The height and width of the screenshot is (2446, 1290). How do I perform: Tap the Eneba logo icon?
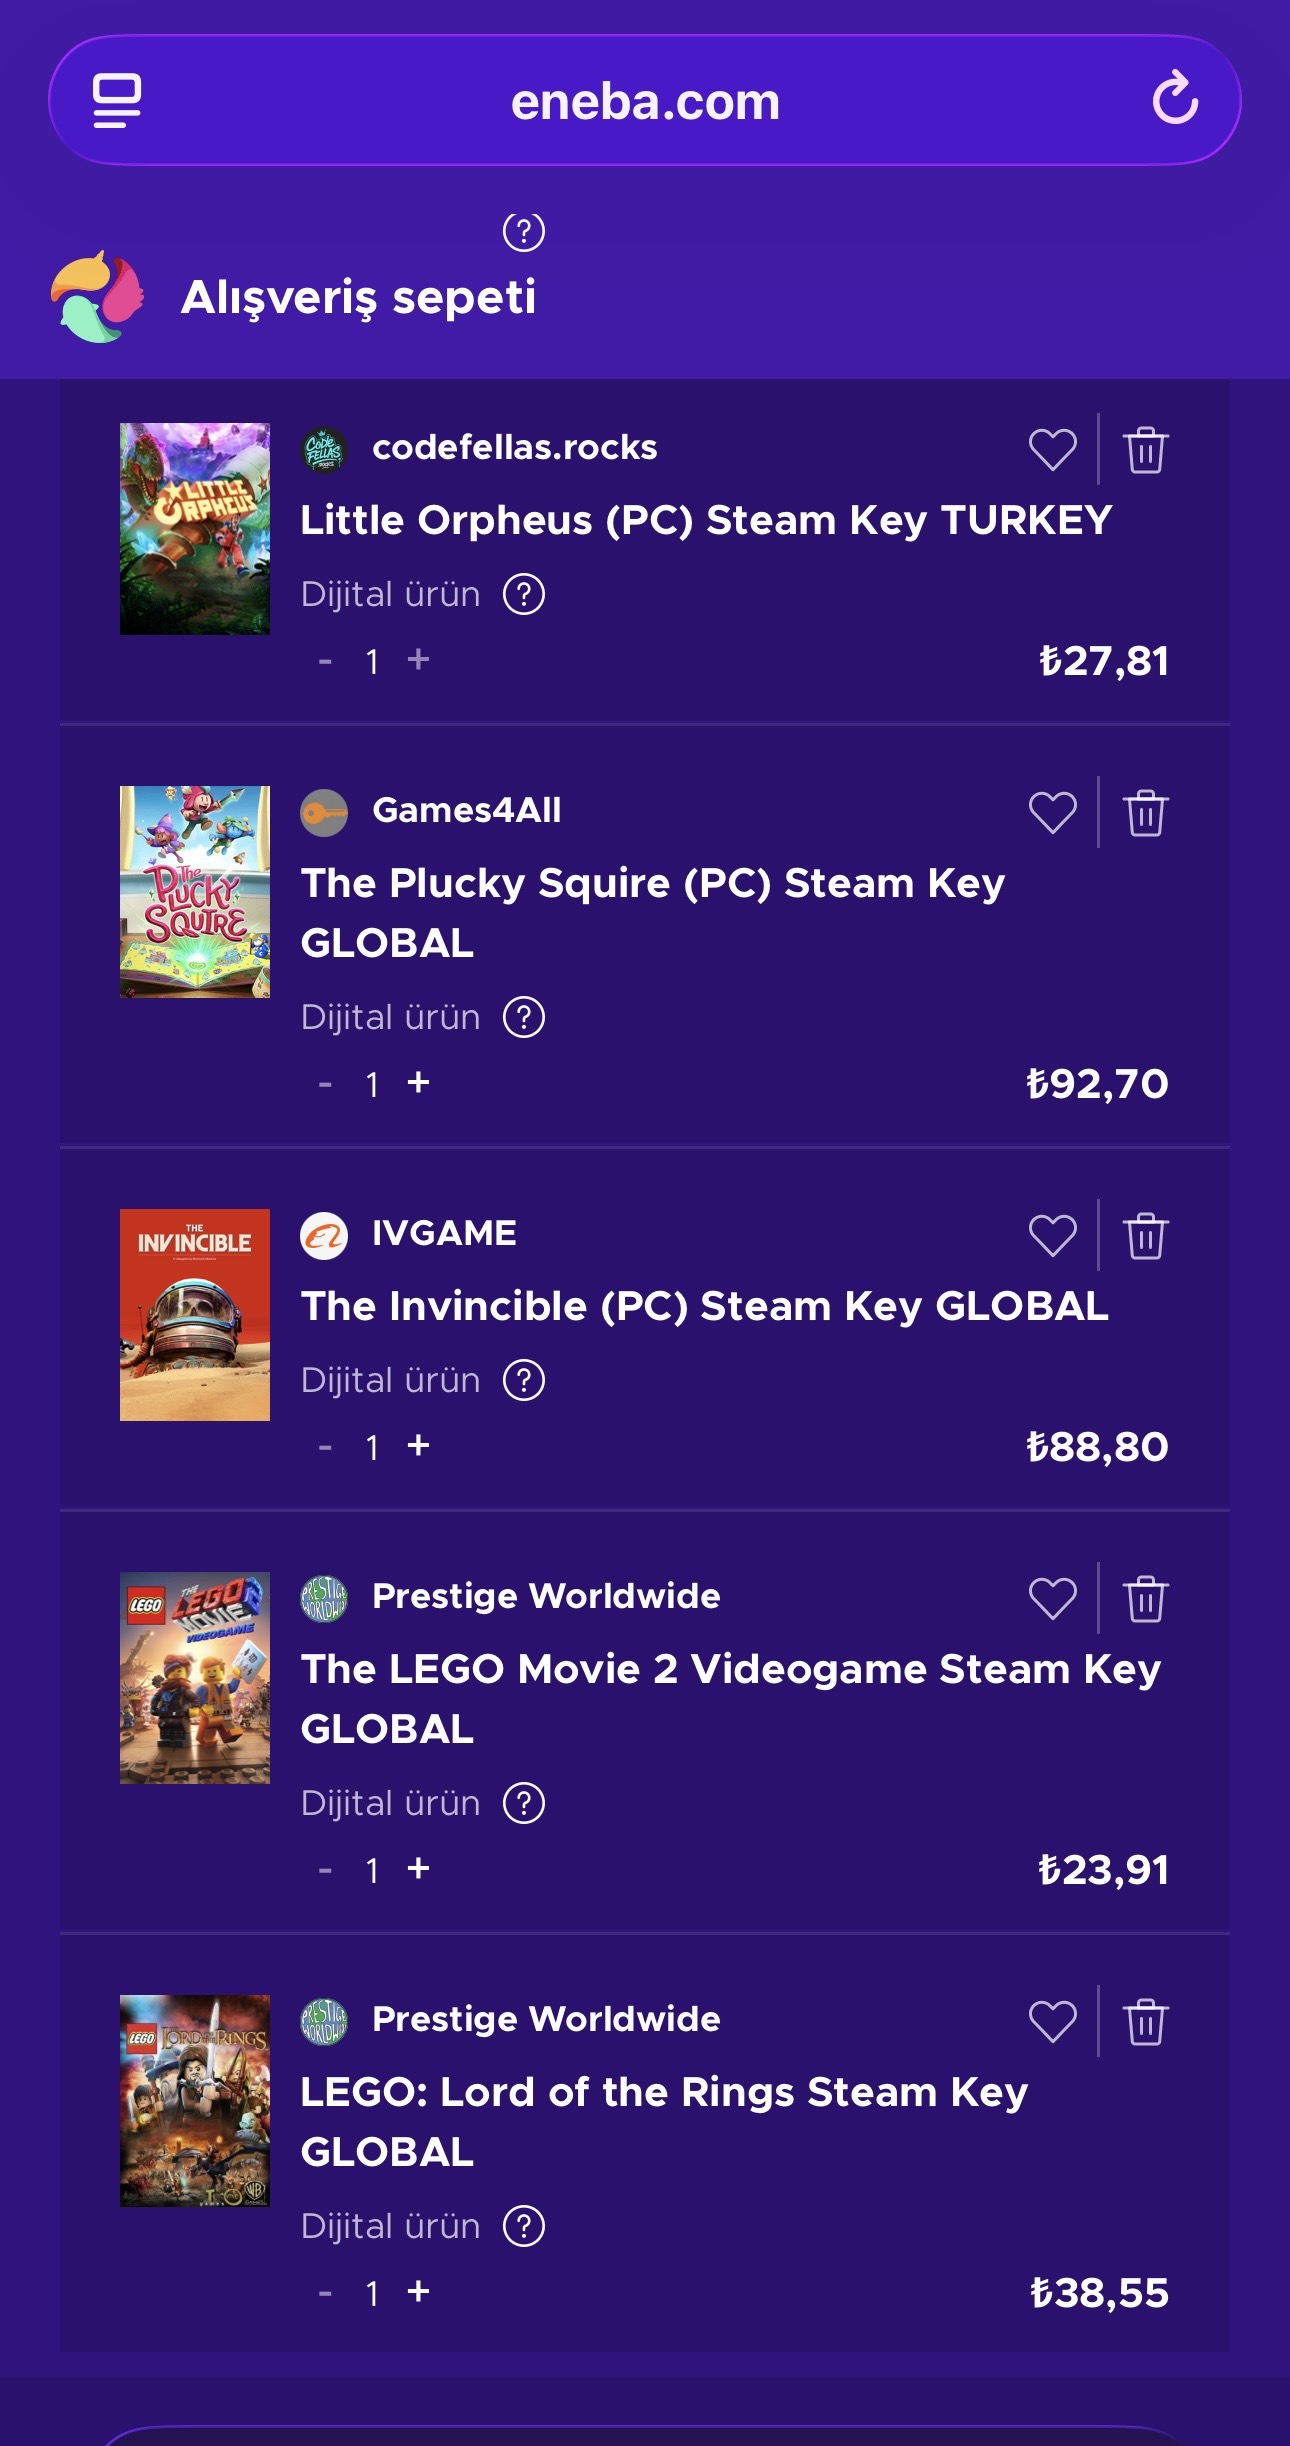97,297
